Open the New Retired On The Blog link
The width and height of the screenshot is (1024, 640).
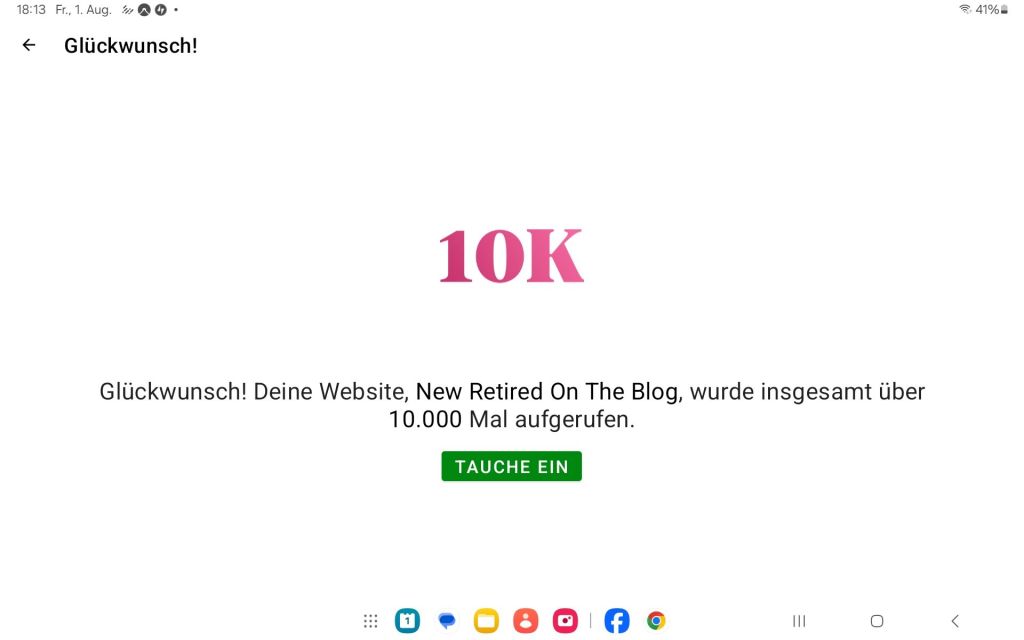click(549, 391)
